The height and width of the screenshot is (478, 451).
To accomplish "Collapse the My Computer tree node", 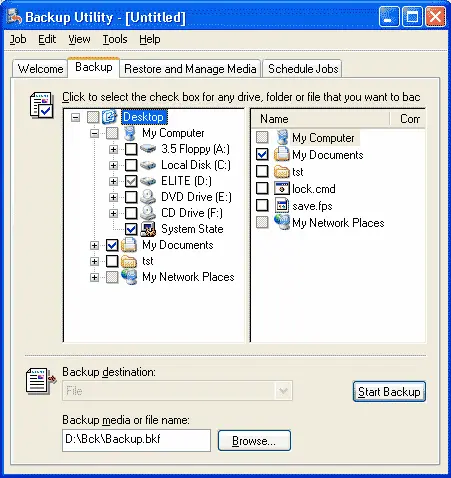I will coord(94,133).
